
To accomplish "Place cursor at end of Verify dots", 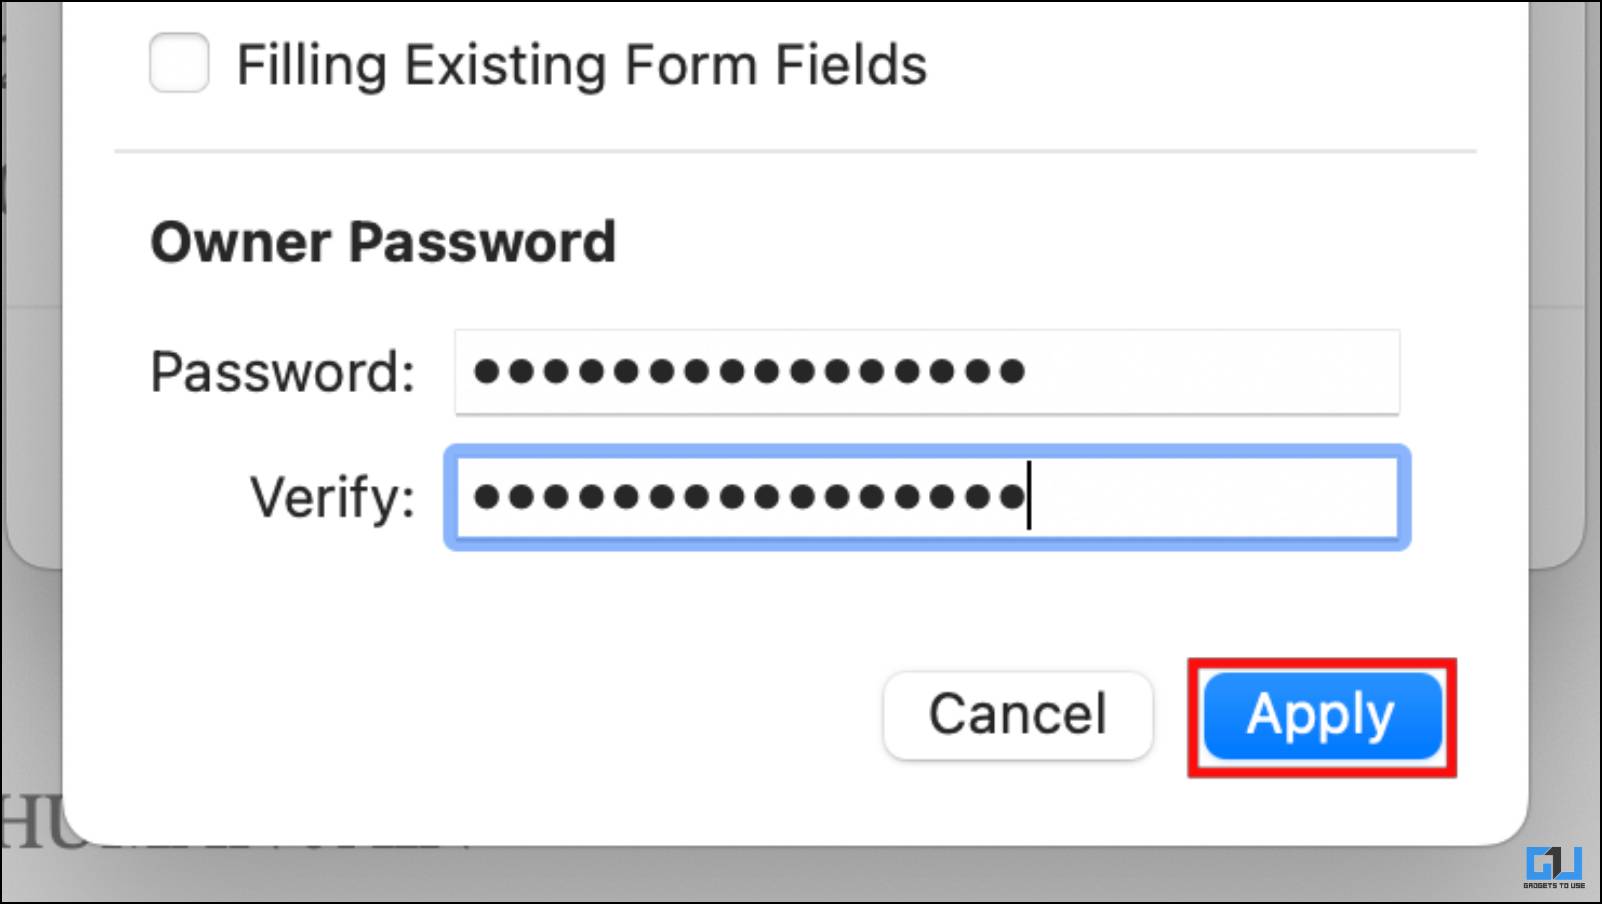I will (x=1029, y=496).
